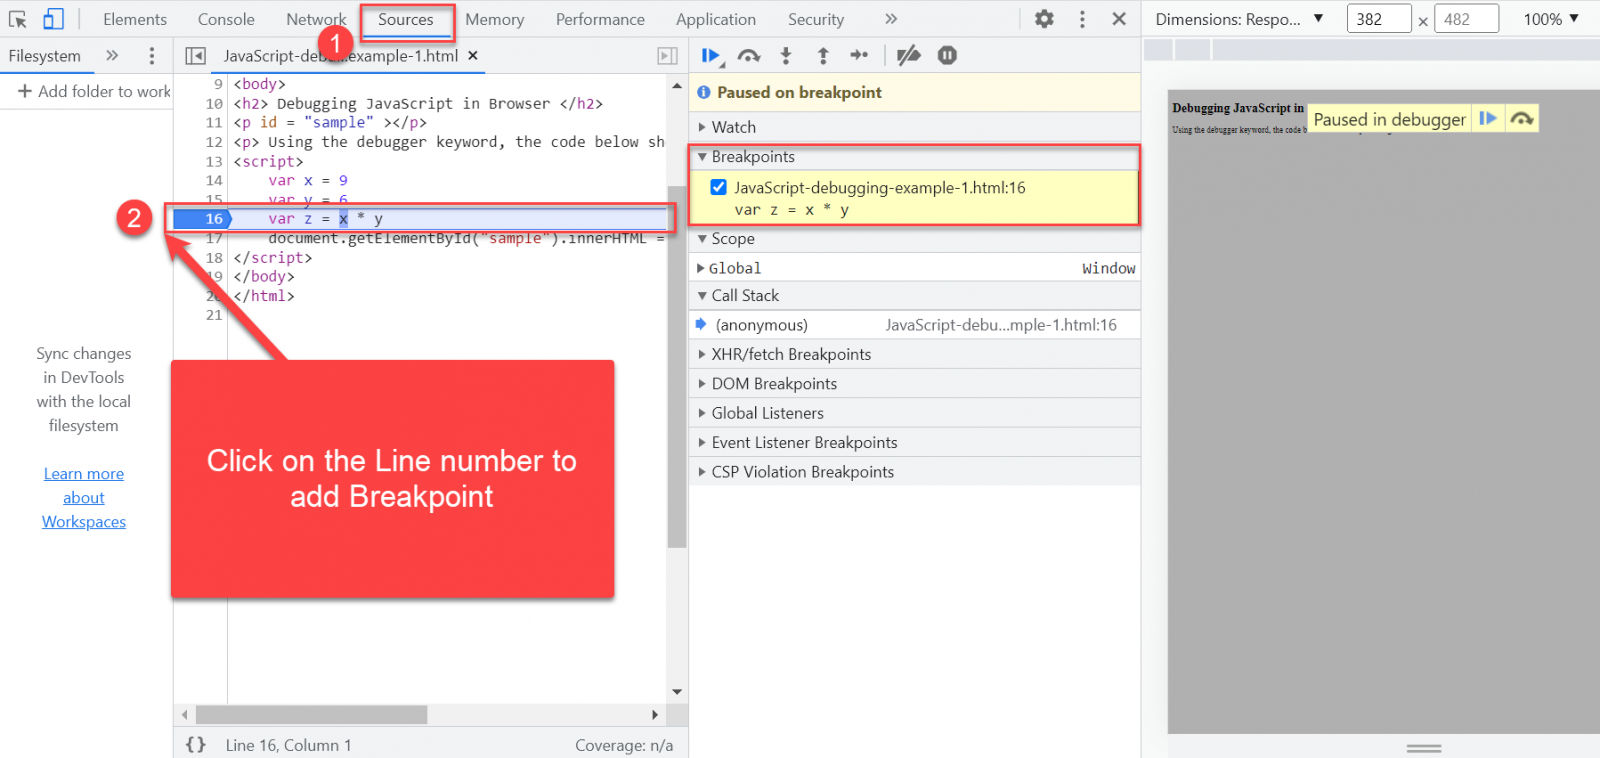Open the Sources tab
The height and width of the screenshot is (758, 1600).
coord(406,19)
